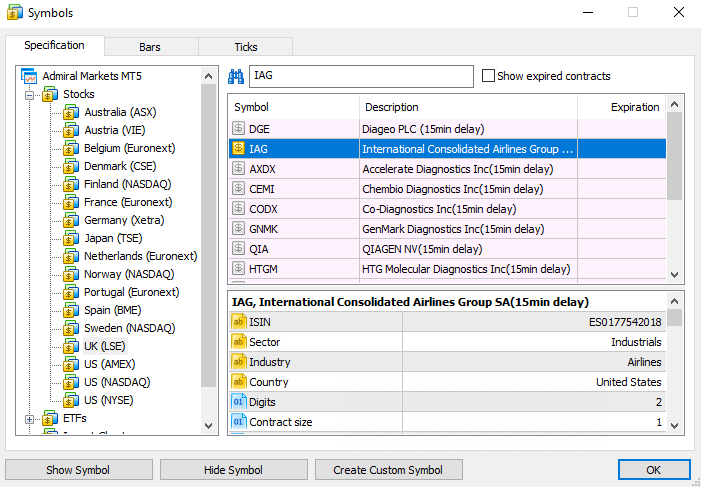Click the US (NYSE) group icon
This screenshot has height=487, width=701.
(71, 400)
